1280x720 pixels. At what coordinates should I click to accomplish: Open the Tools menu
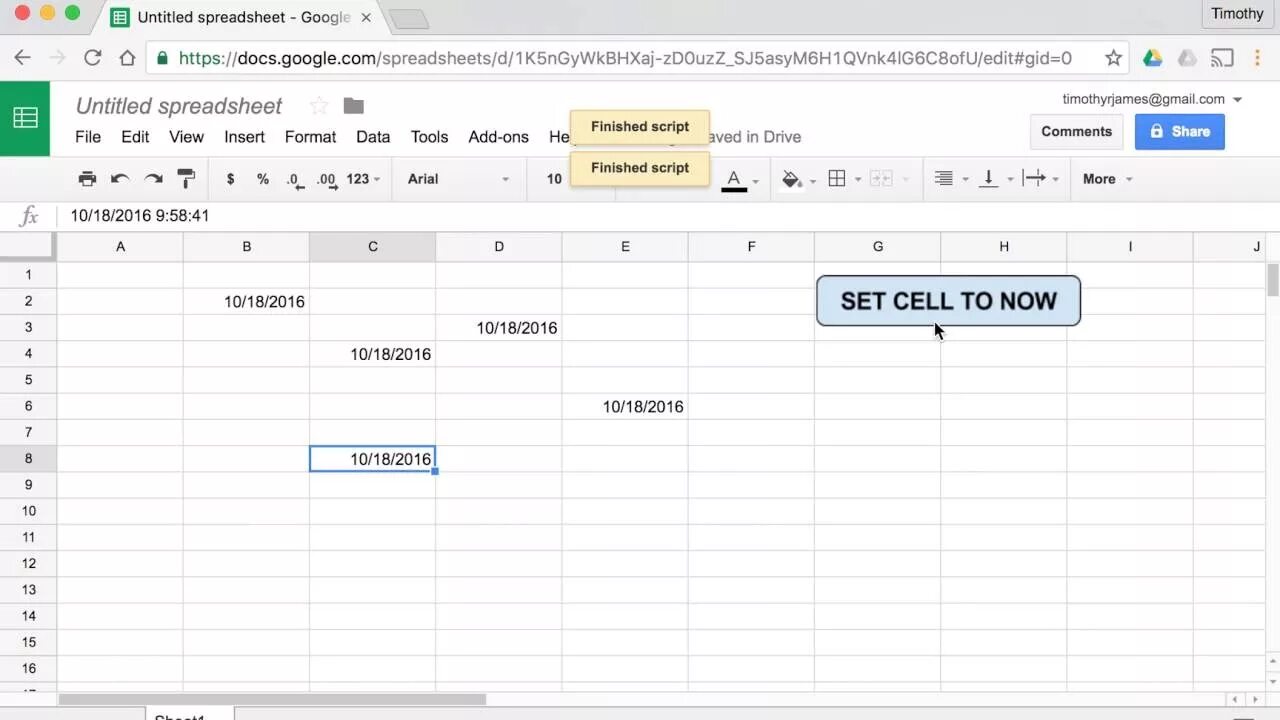point(429,137)
